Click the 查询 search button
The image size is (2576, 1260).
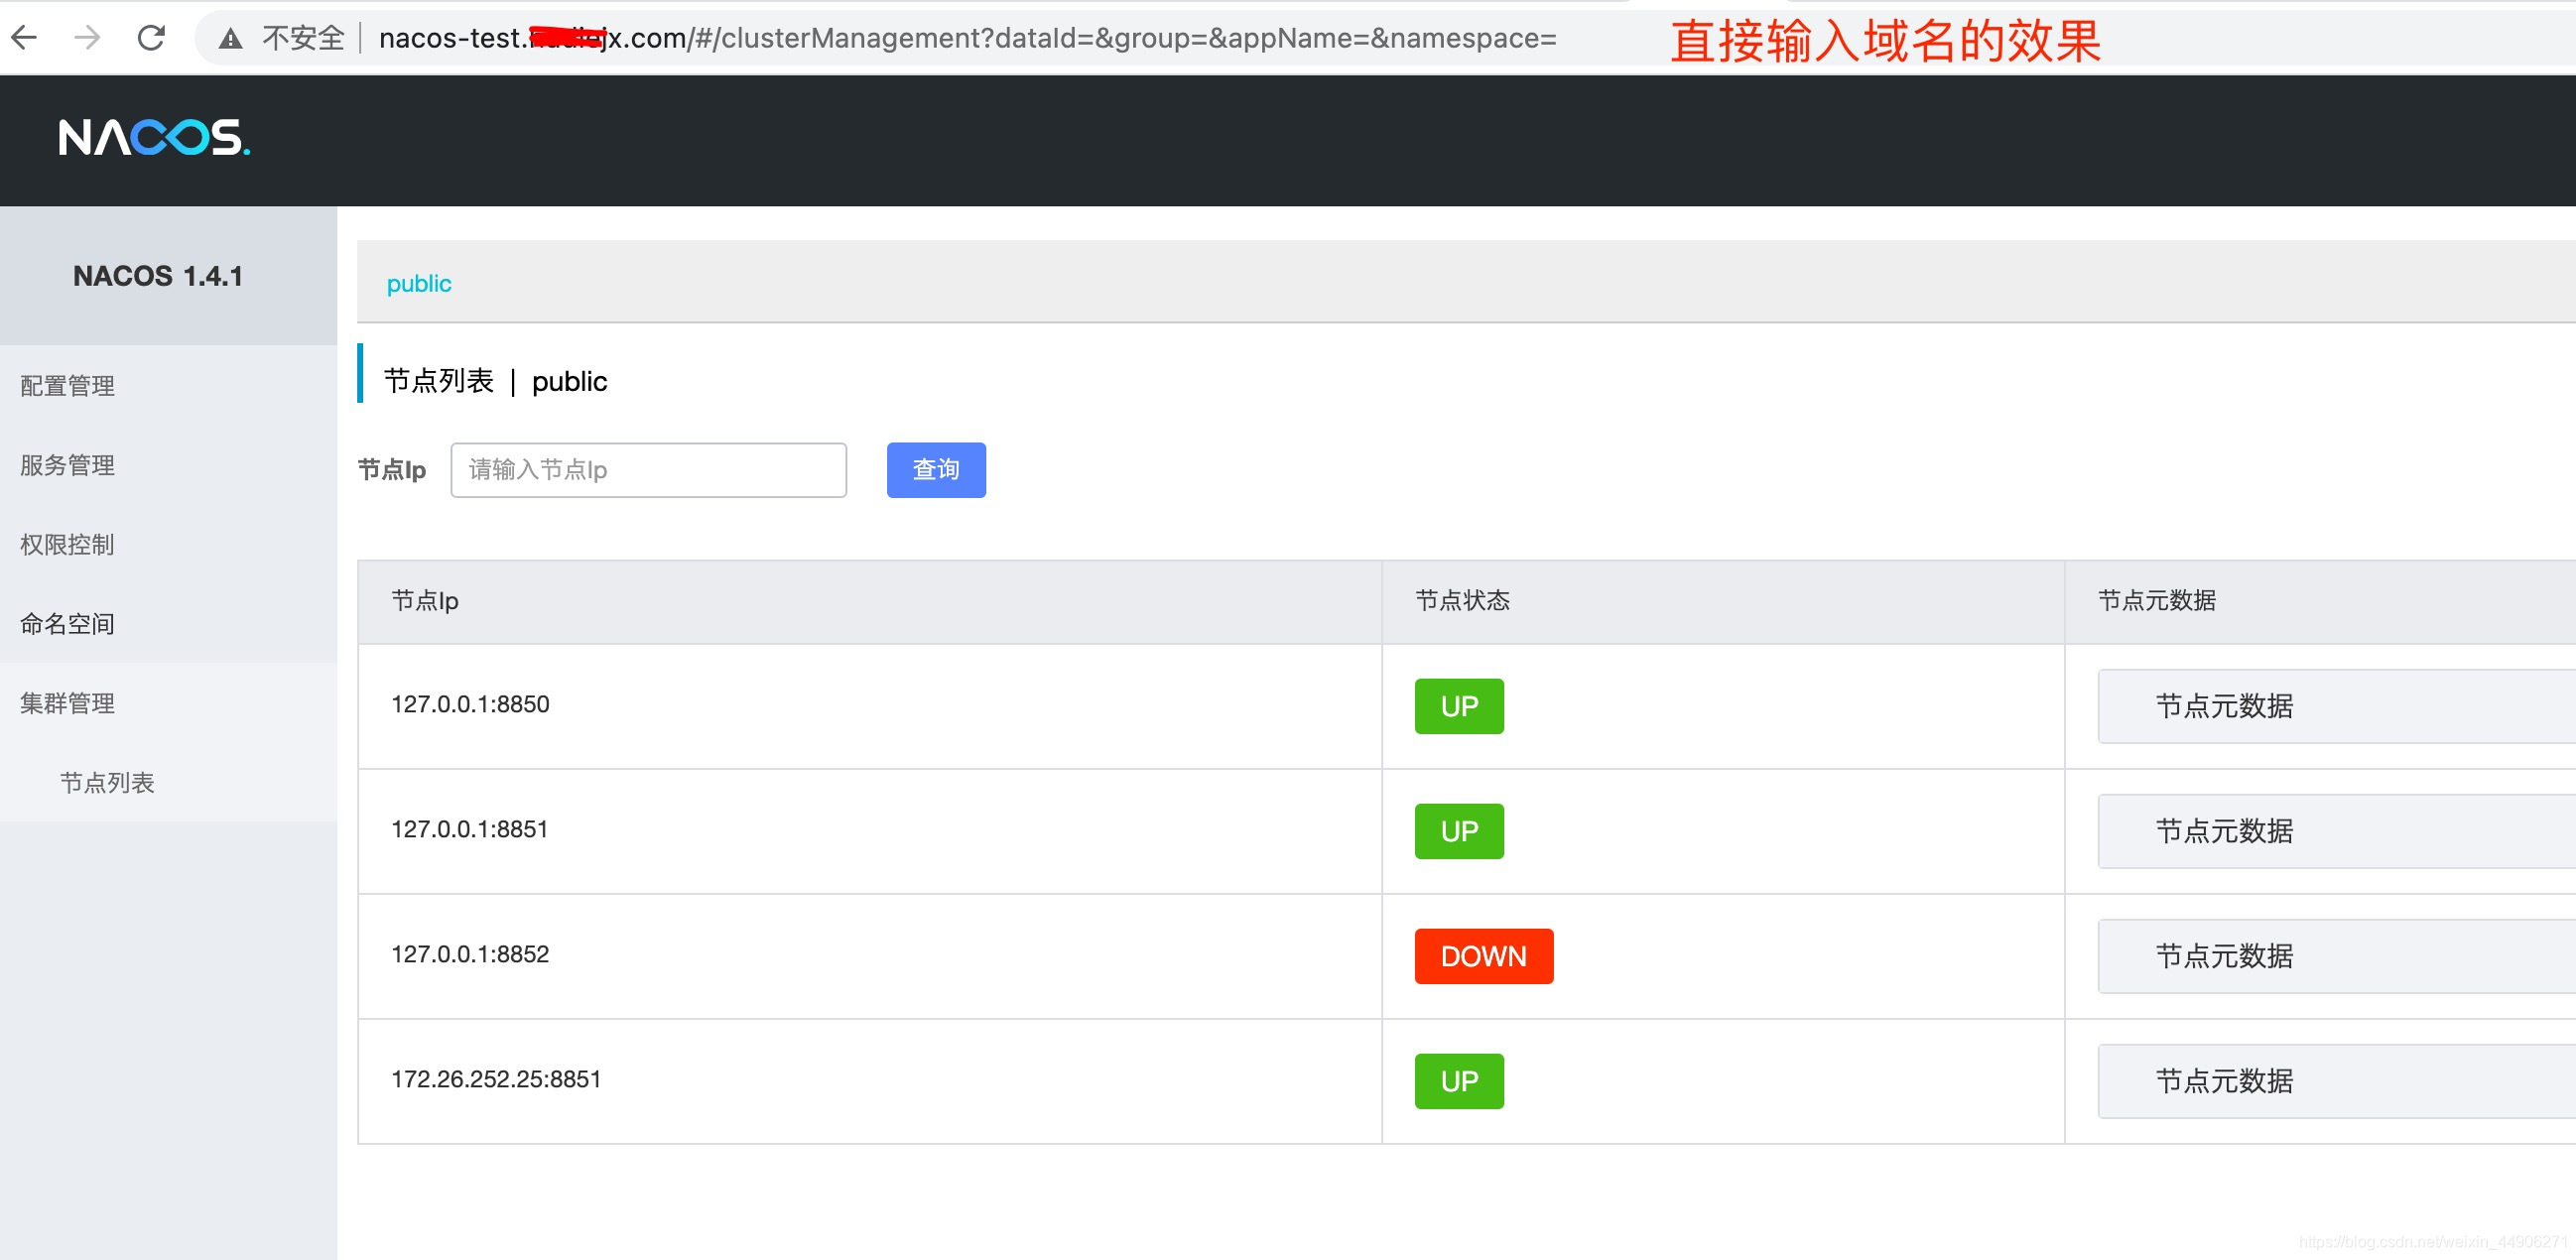(935, 469)
